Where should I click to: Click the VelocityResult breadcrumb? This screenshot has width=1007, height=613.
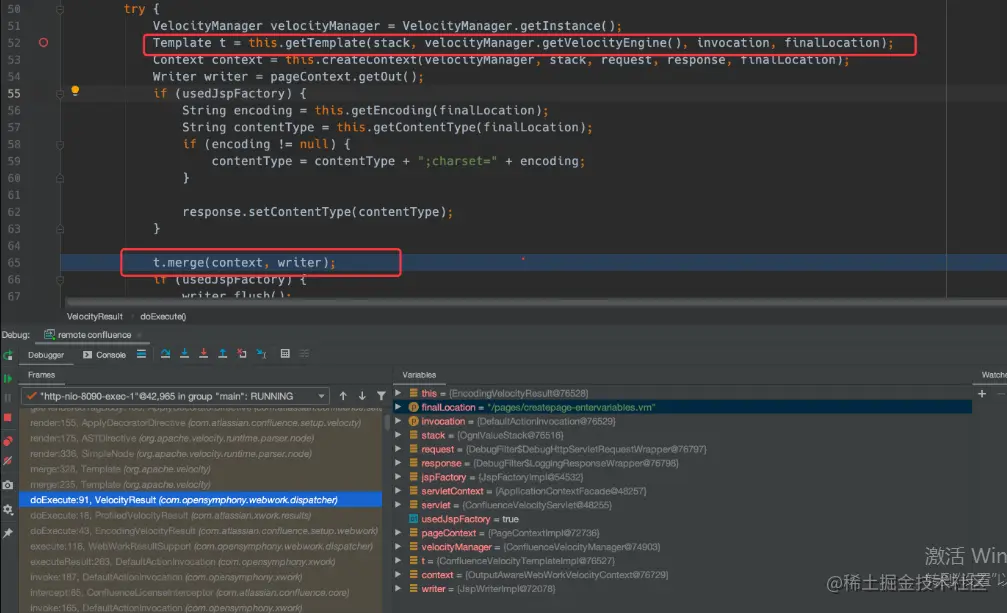pyautogui.click(x=94, y=316)
